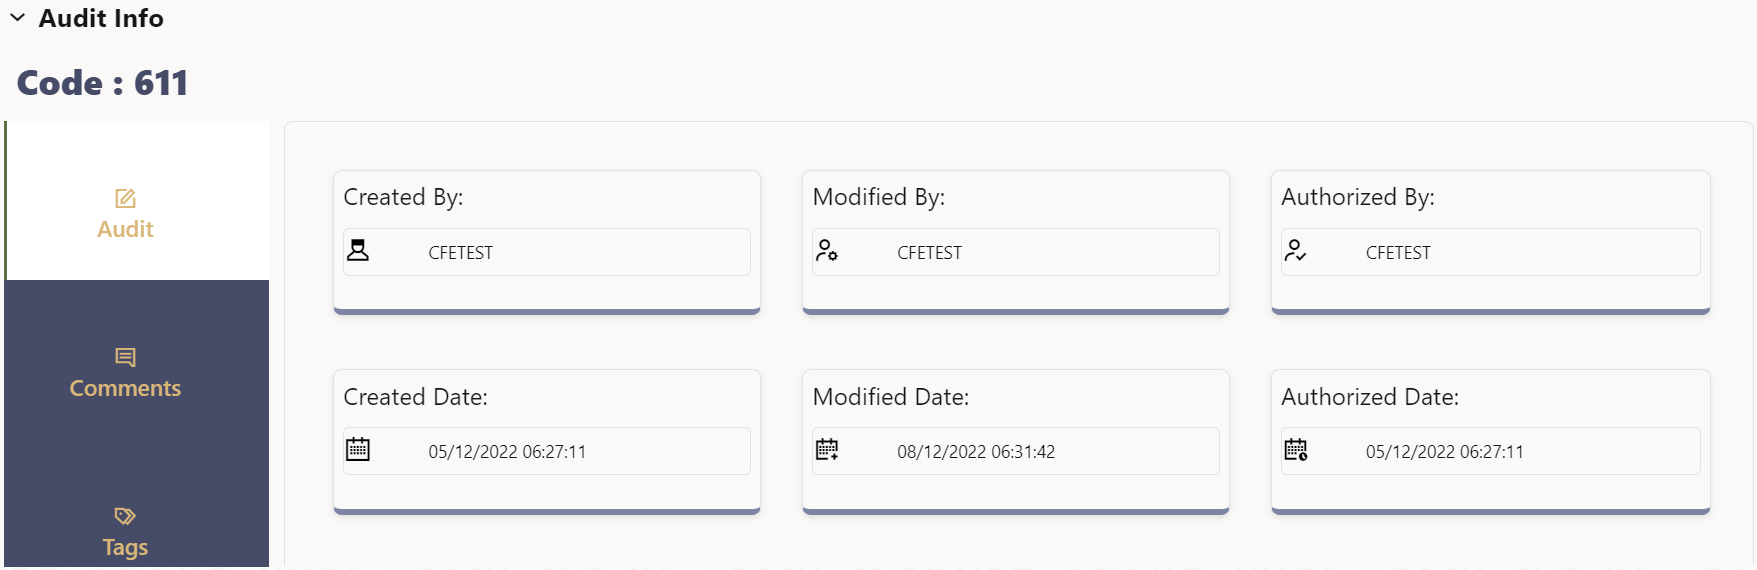Click the Authorized Date calendar icon
Screen dimensions: 1757x570
pos(1296,450)
